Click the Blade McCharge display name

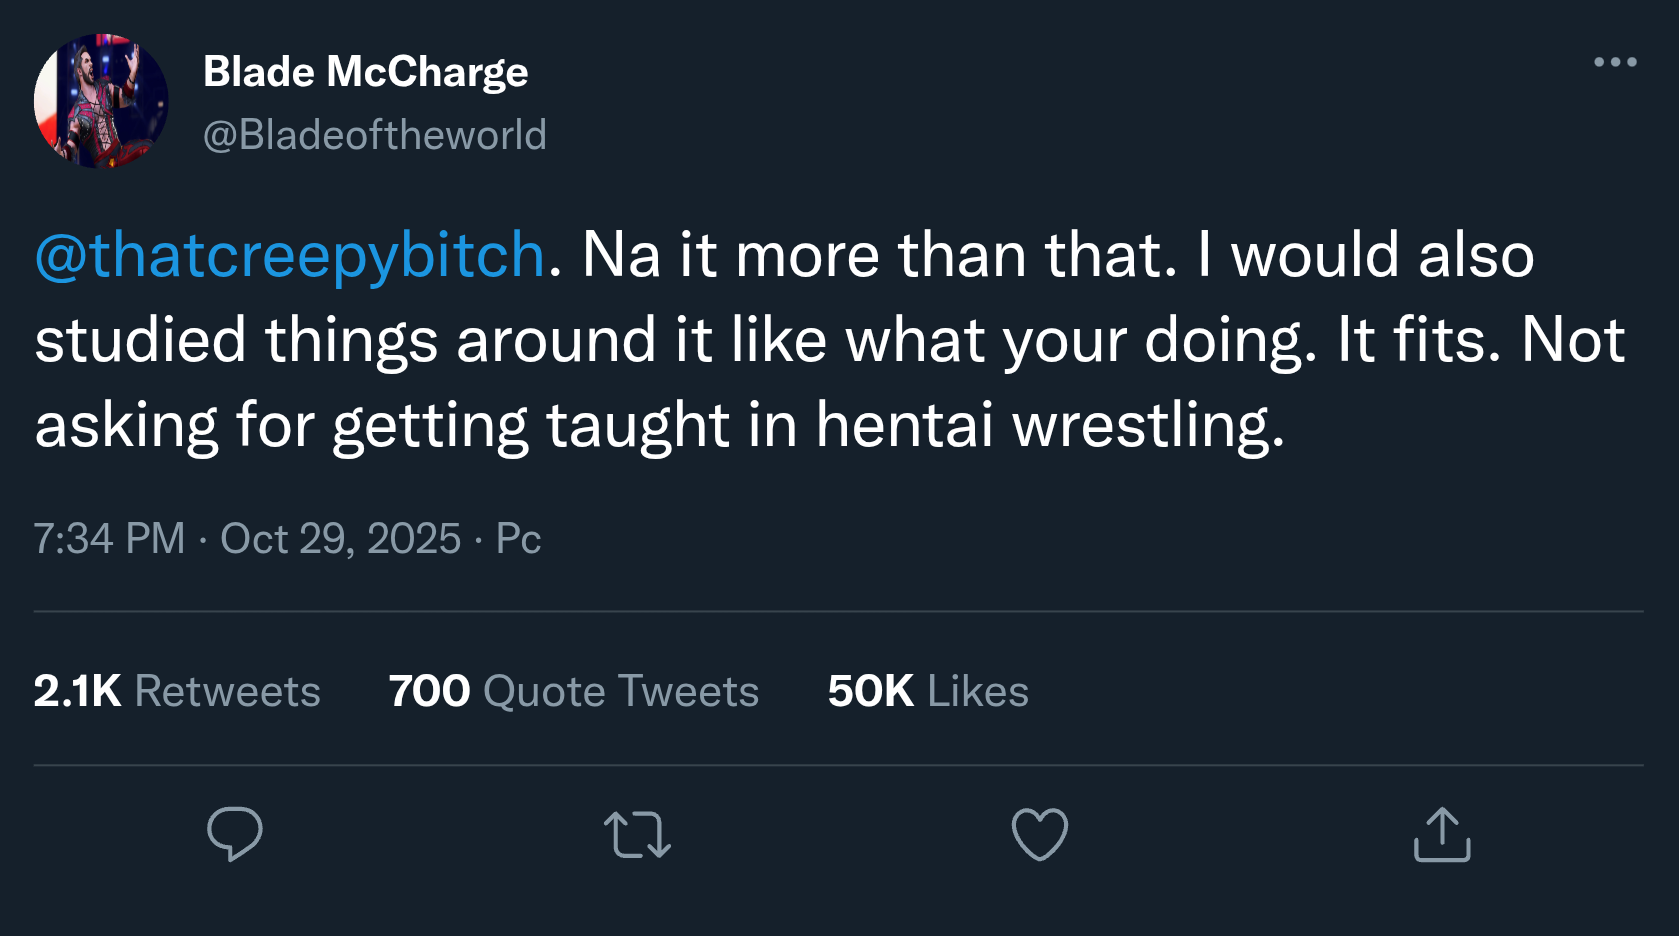click(x=365, y=72)
